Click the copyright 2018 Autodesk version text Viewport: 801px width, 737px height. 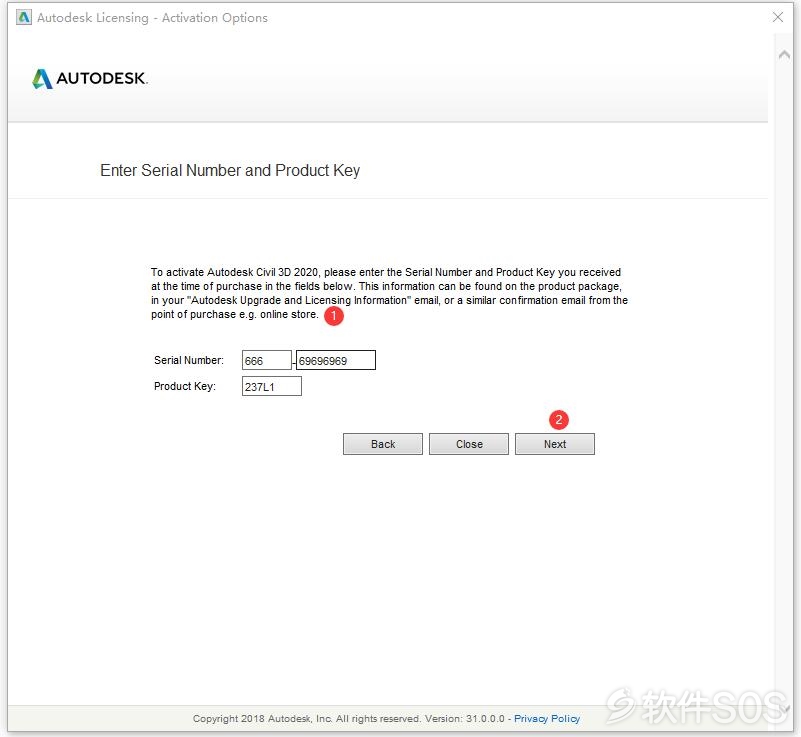(x=348, y=719)
